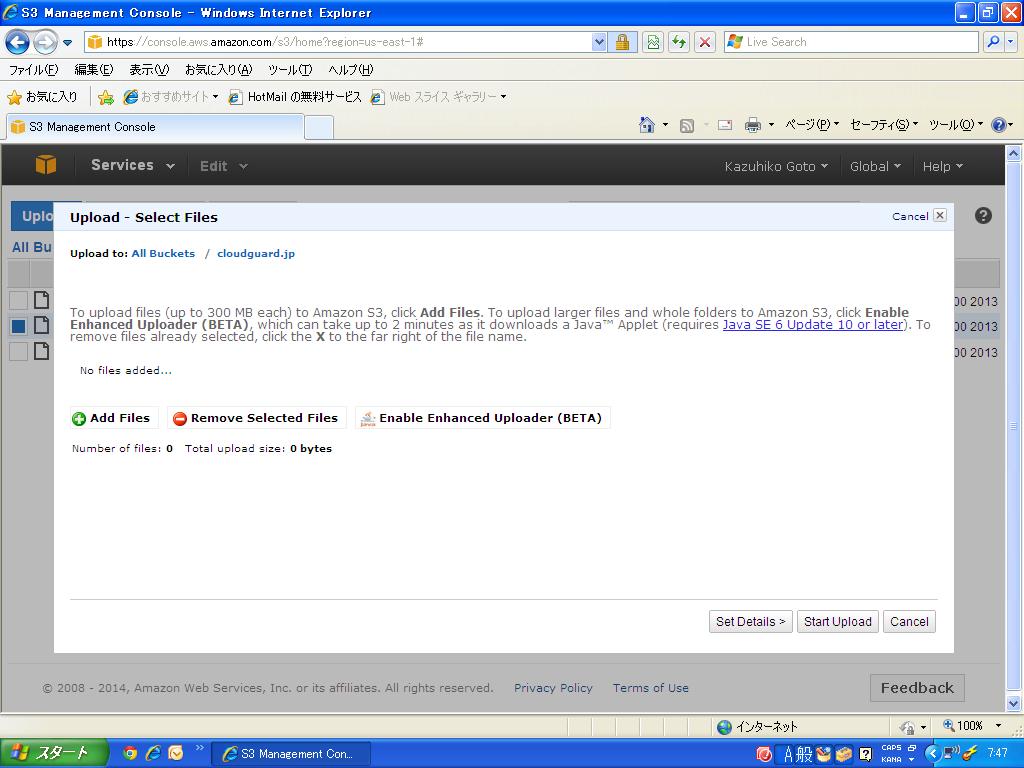This screenshot has height=768, width=1024.
Task: Open the ツール(T) menu in menu bar
Action: (x=290, y=70)
